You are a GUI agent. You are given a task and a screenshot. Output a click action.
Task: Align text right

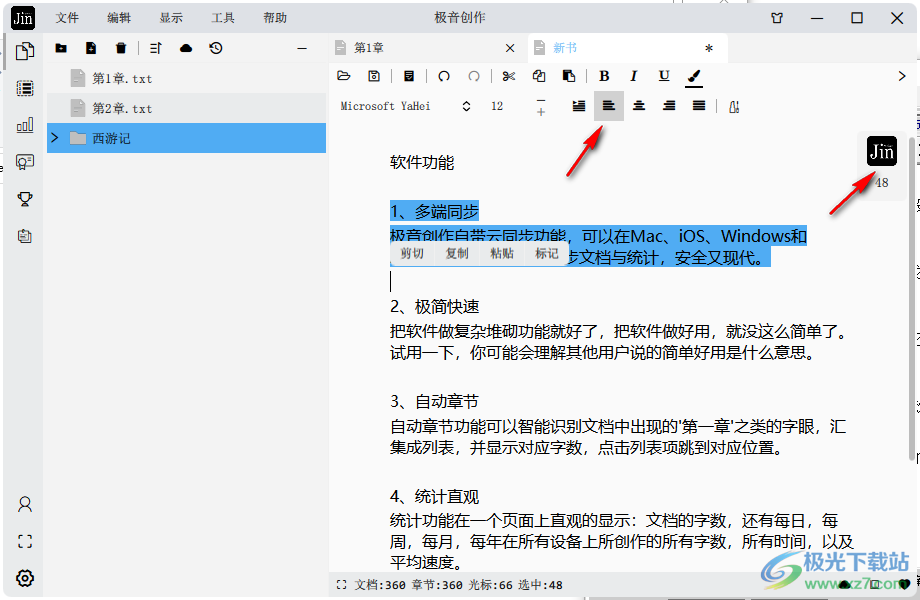[x=669, y=106]
